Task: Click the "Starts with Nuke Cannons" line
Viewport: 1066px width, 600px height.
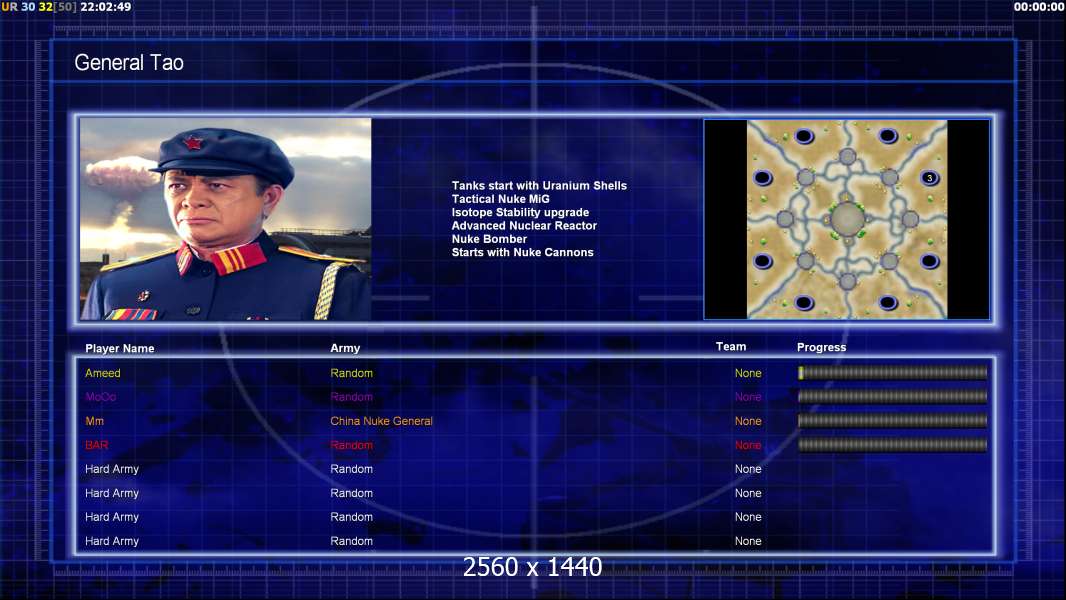Action: click(522, 252)
